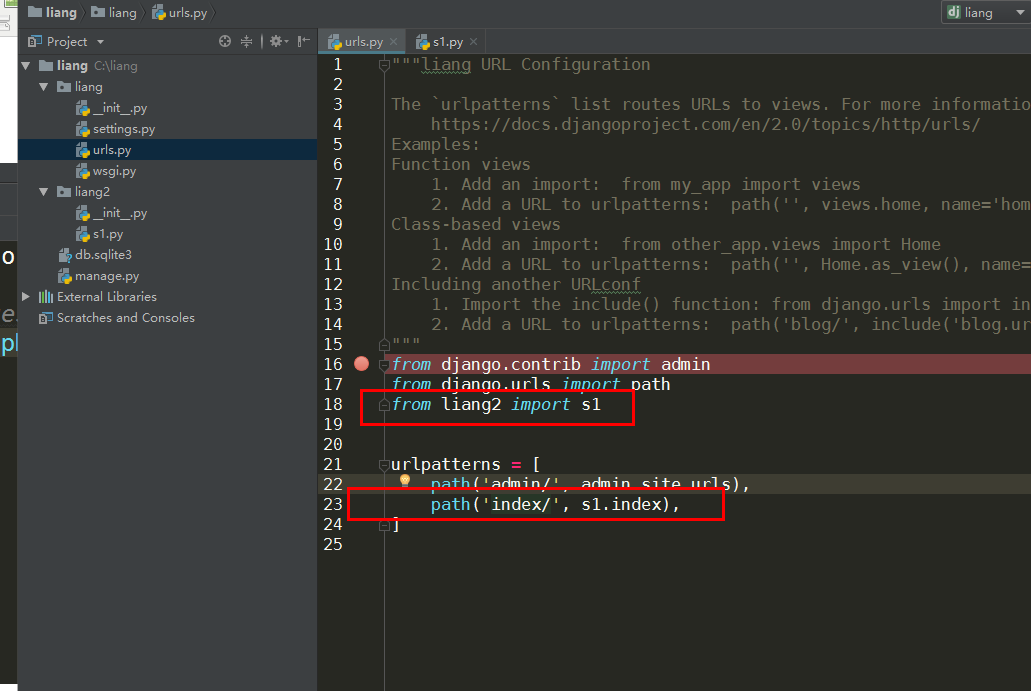This screenshot has width=1031, height=691.
Task: Click the urls.py breadcrumb in navigation bar
Action: click(180, 12)
